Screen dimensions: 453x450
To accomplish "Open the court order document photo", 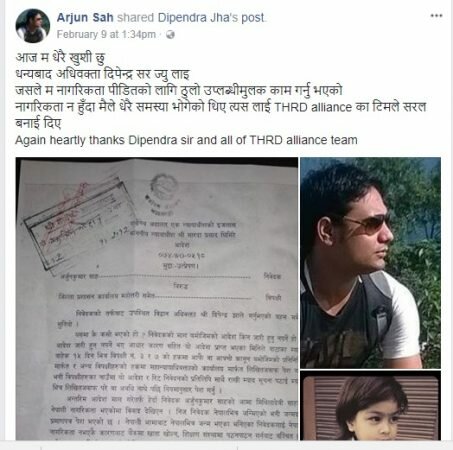I will coord(157,299).
